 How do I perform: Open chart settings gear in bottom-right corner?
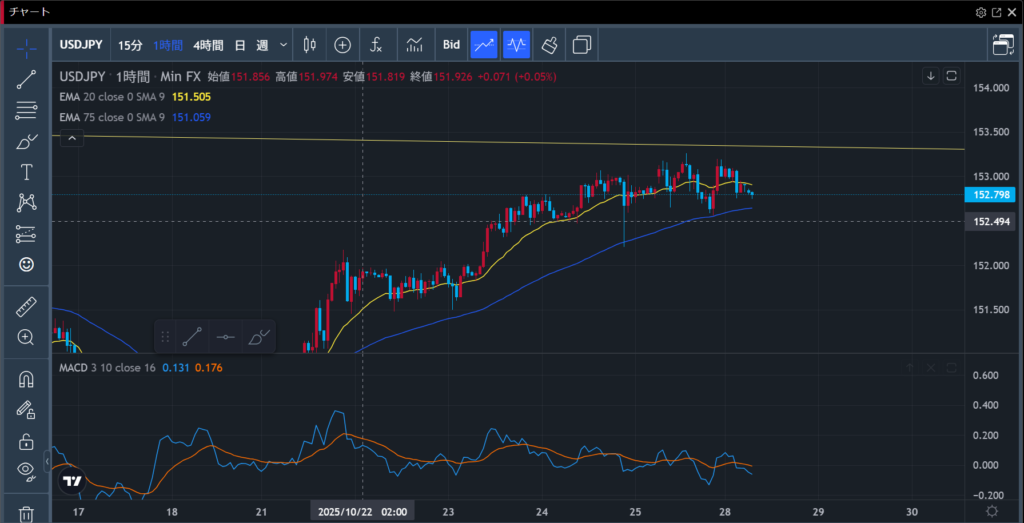coord(991,511)
